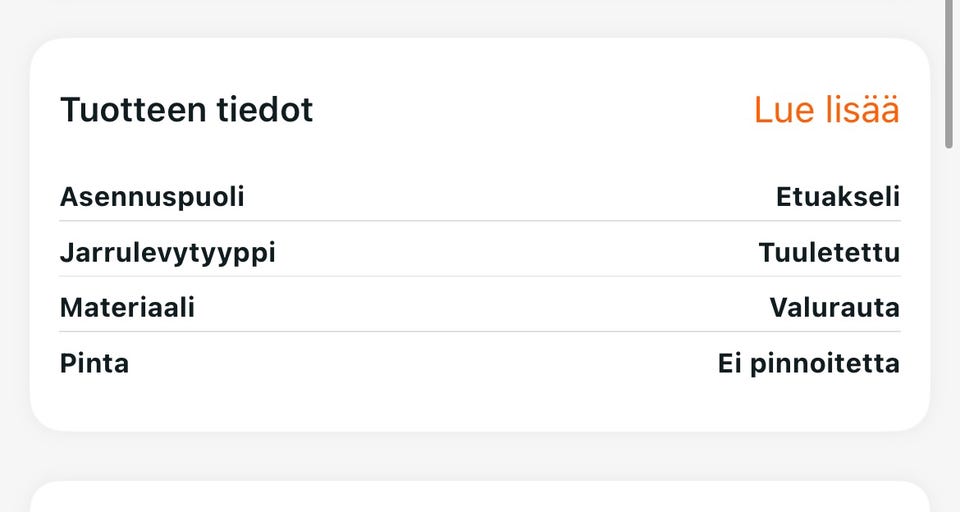The image size is (960, 512).
Task: Click the divider line below Asennuspuoli row
Action: coord(480,221)
